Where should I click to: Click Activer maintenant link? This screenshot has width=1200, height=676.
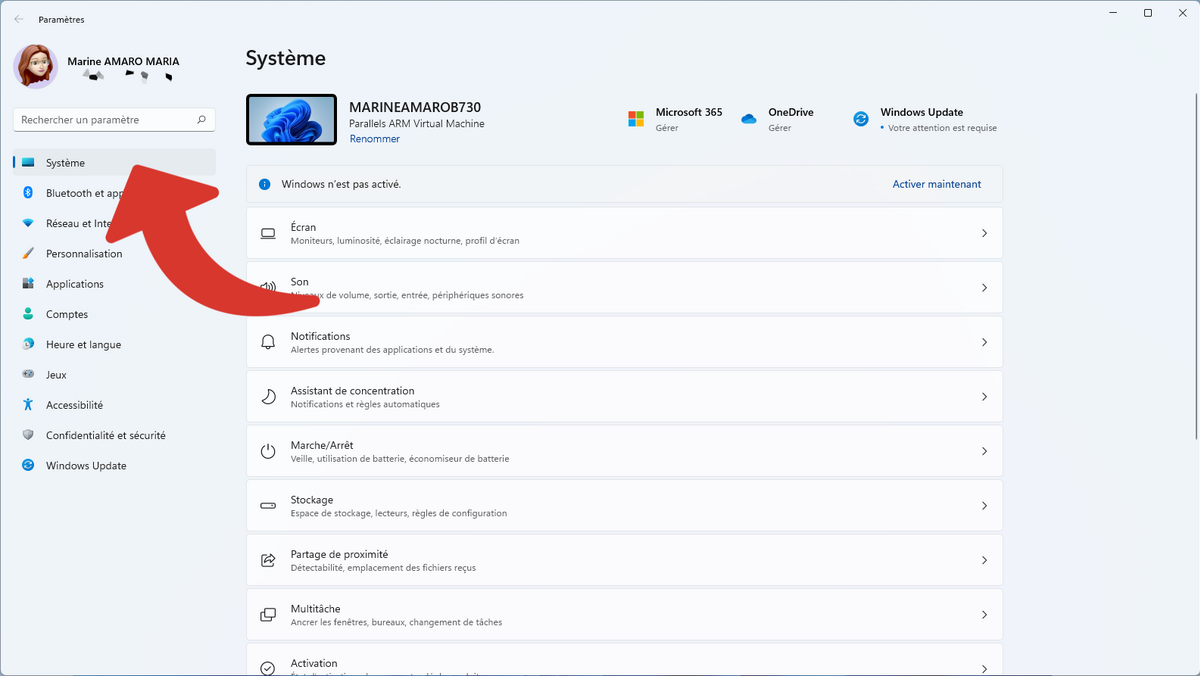(x=937, y=184)
